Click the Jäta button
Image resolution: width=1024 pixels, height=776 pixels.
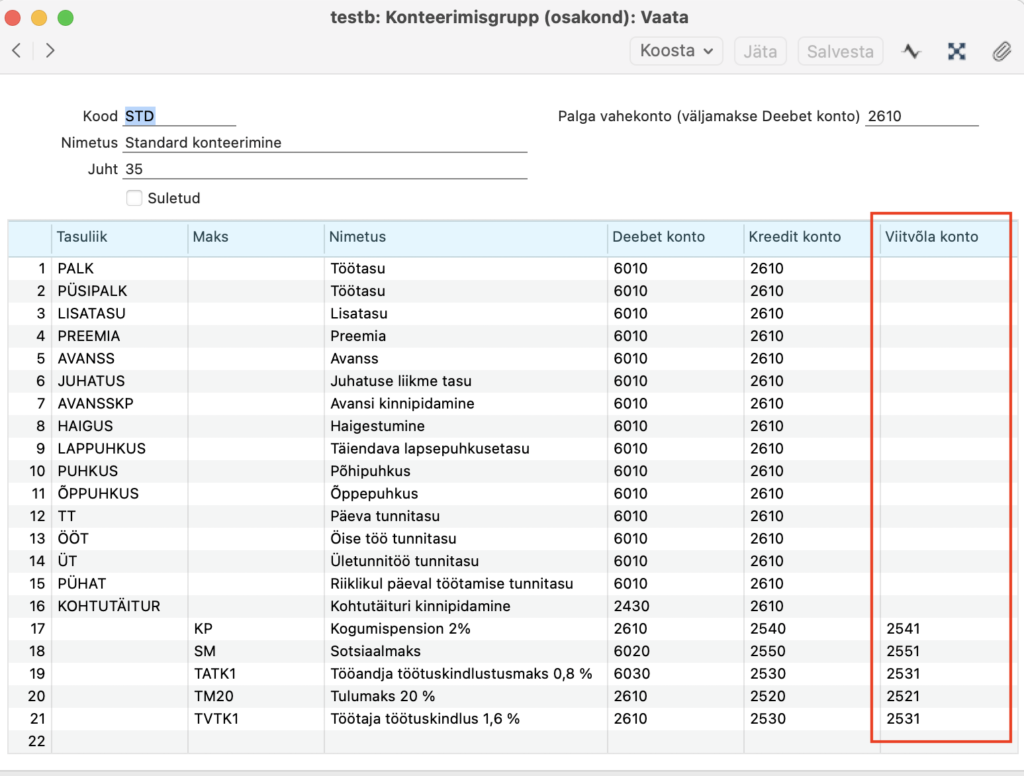point(760,51)
